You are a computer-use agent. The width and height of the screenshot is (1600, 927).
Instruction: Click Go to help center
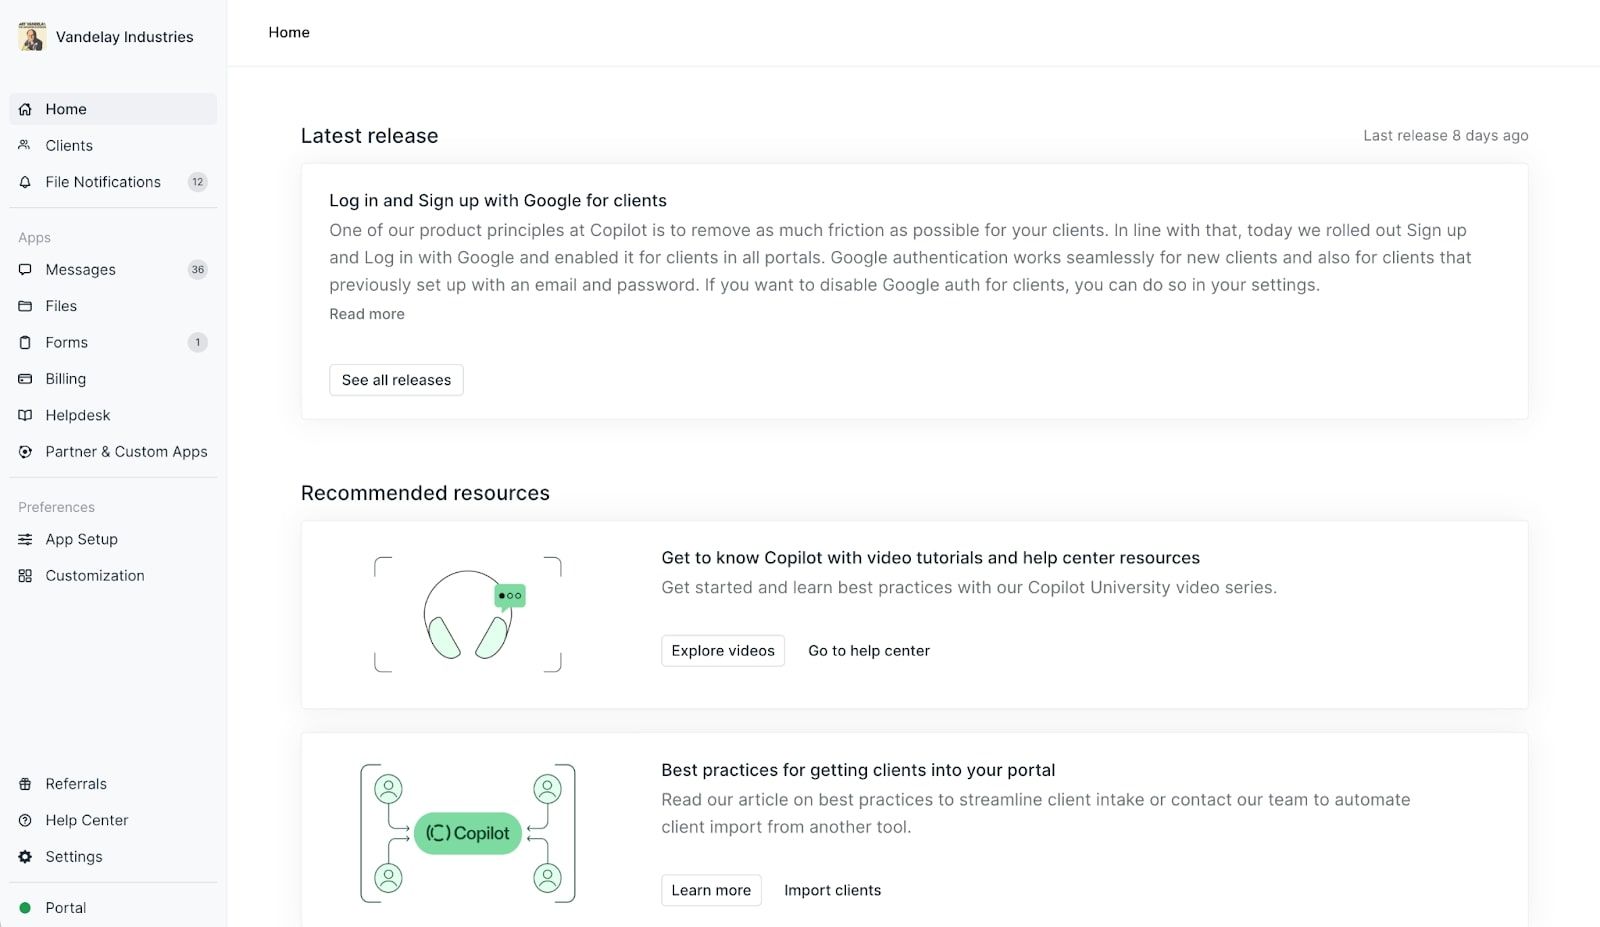click(868, 650)
